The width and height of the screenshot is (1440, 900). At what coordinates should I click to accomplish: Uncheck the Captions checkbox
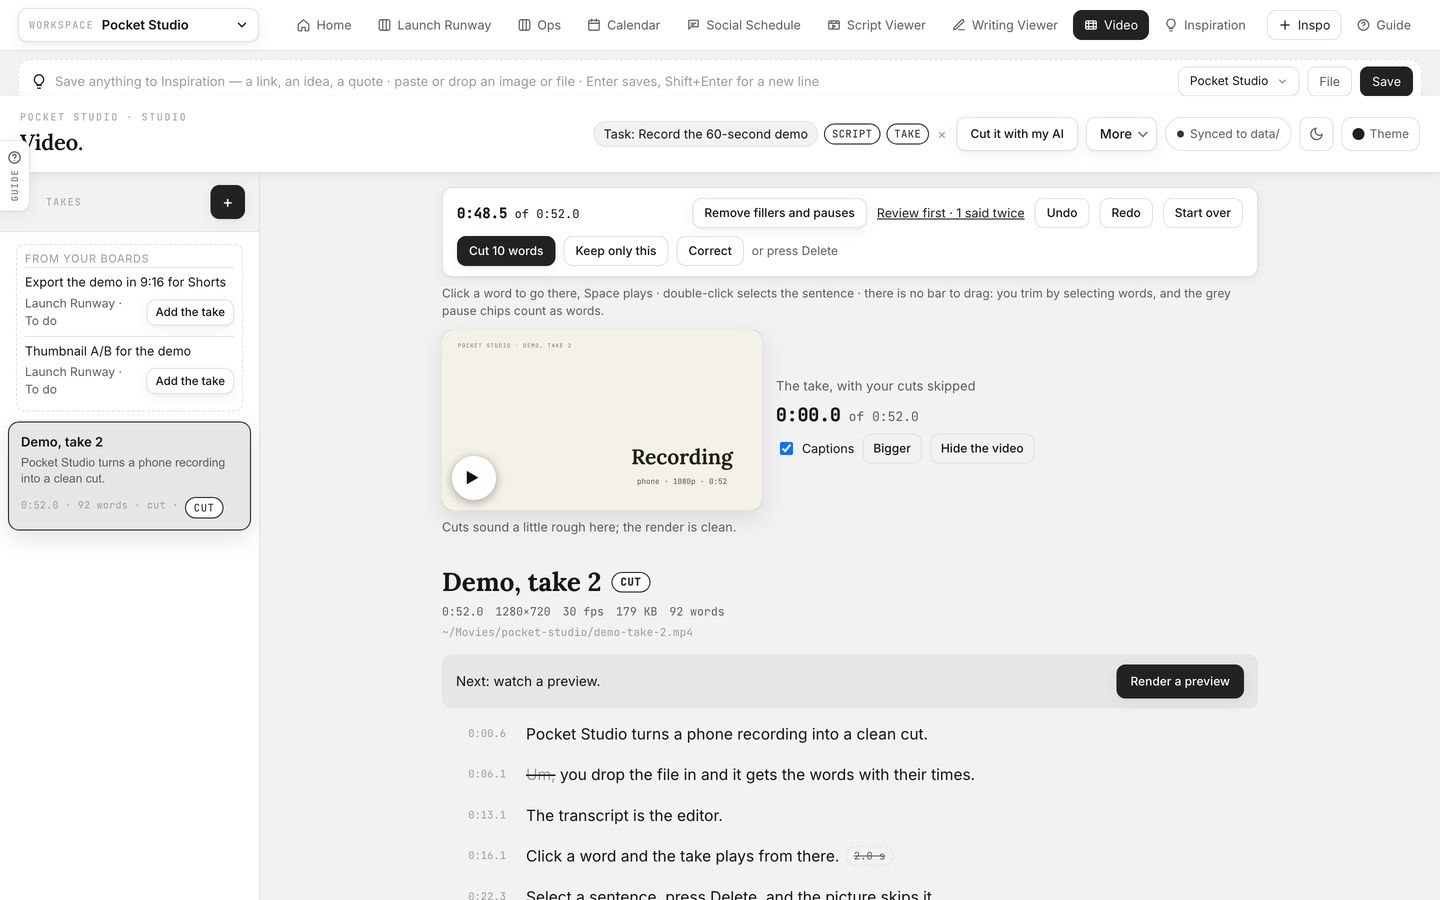pos(786,448)
